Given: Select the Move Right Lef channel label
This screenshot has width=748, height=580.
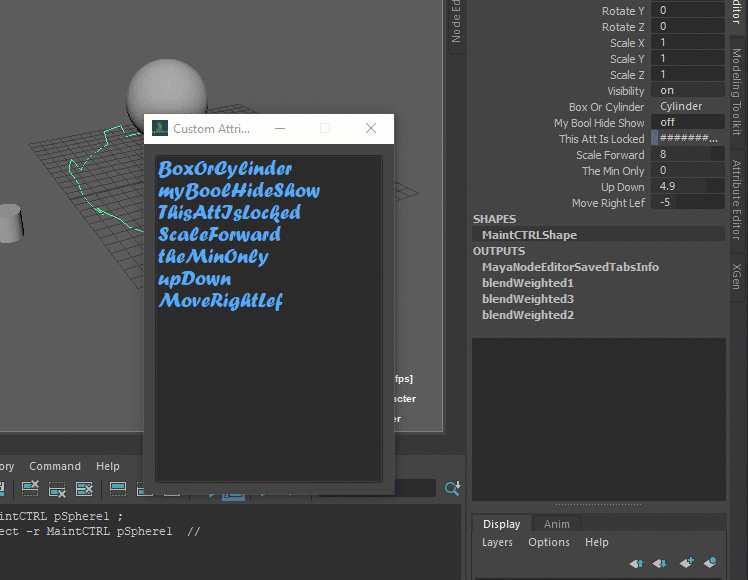Looking at the screenshot, I should [608, 203].
